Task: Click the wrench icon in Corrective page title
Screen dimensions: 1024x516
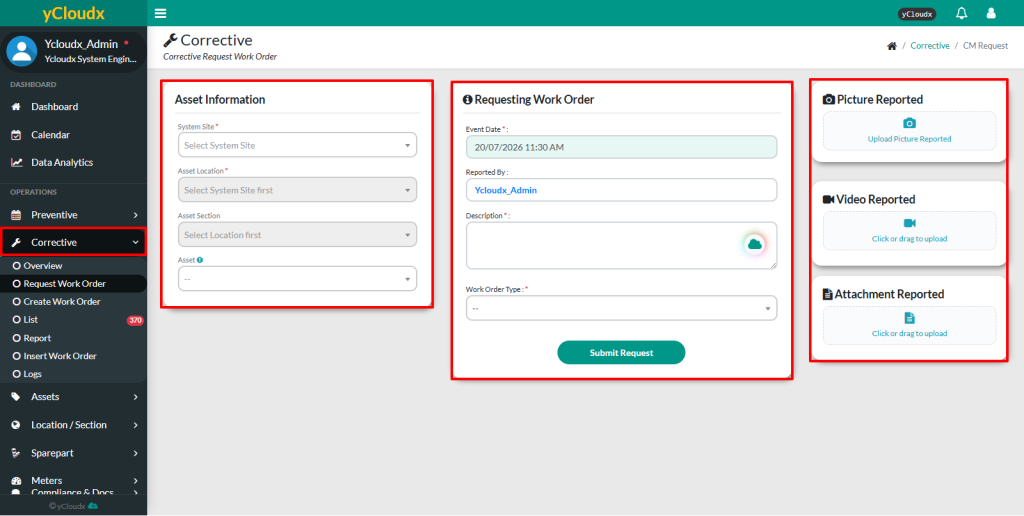Action: pos(170,40)
